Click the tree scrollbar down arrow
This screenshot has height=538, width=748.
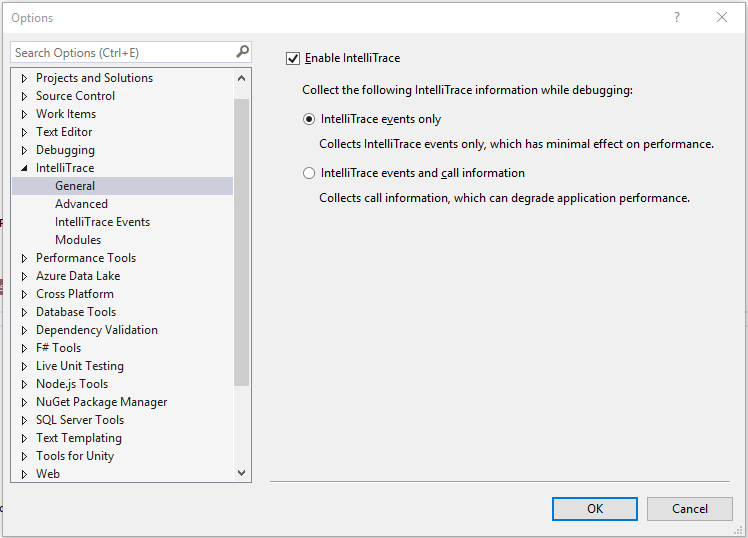[241, 473]
